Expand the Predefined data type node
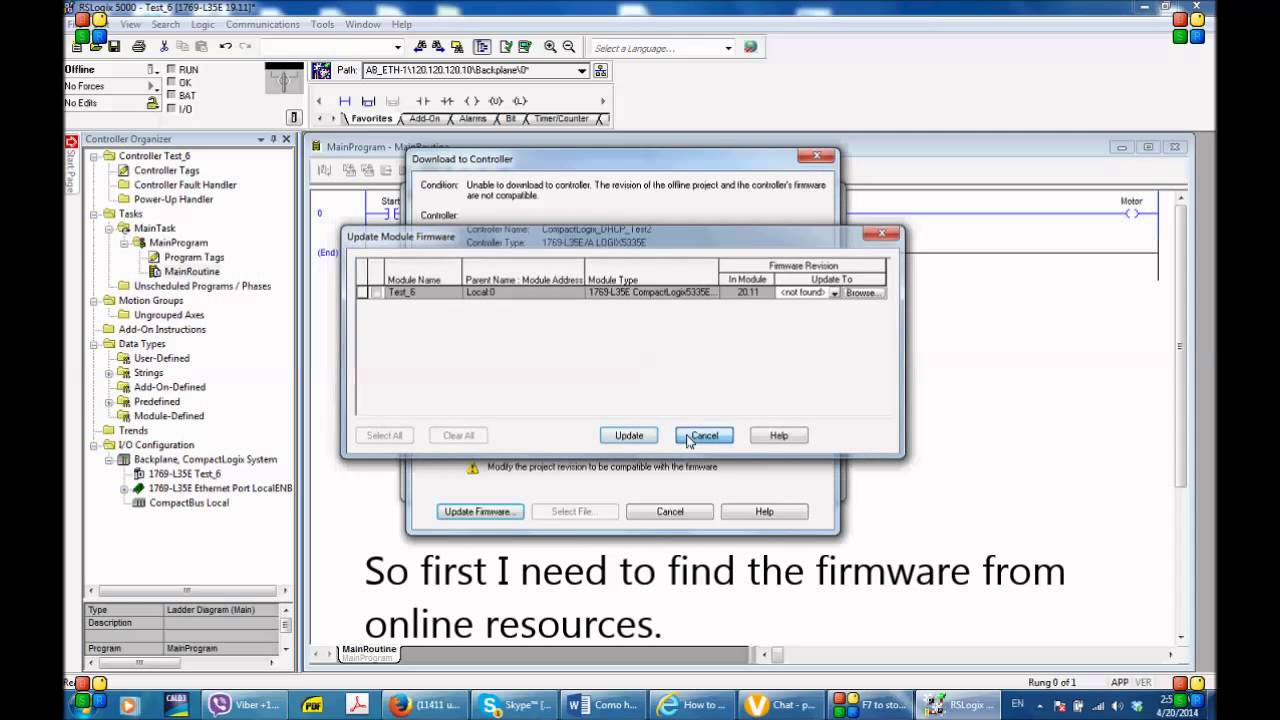This screenshot has height=720, width=1280. click(109, 402)
